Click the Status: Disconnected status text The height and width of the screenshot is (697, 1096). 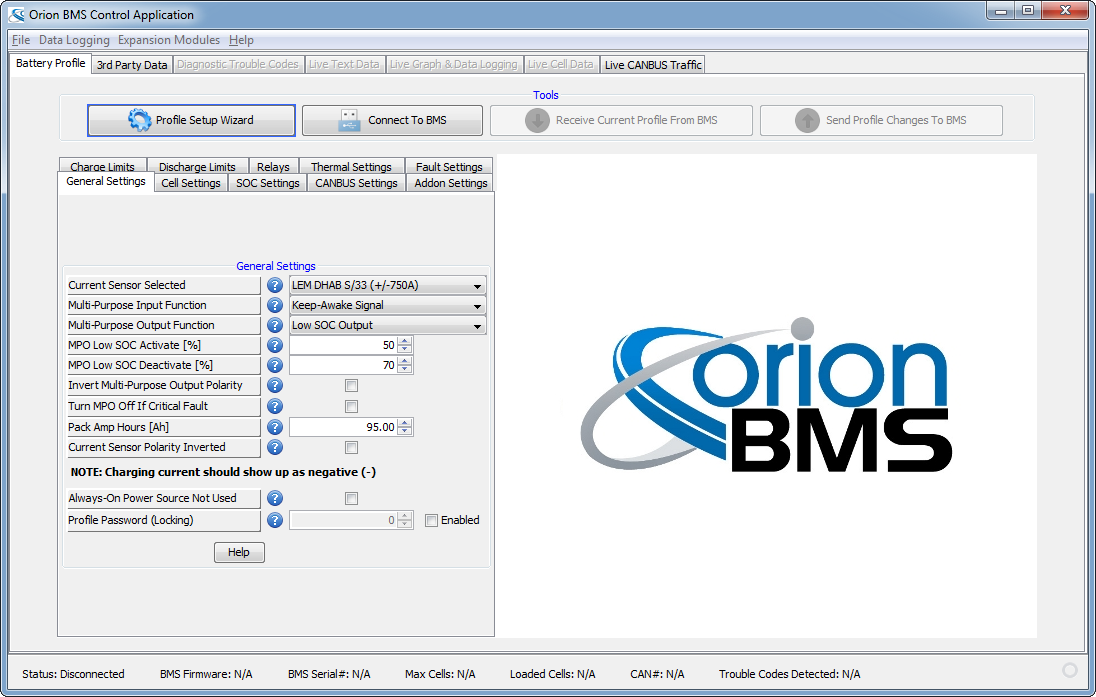click(x=73, y=674)
